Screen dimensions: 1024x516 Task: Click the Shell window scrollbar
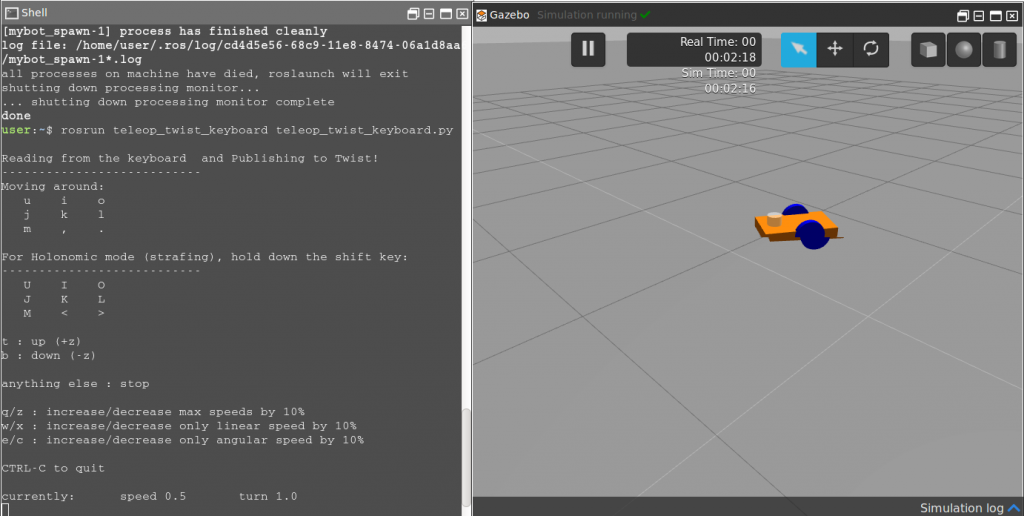466,457
